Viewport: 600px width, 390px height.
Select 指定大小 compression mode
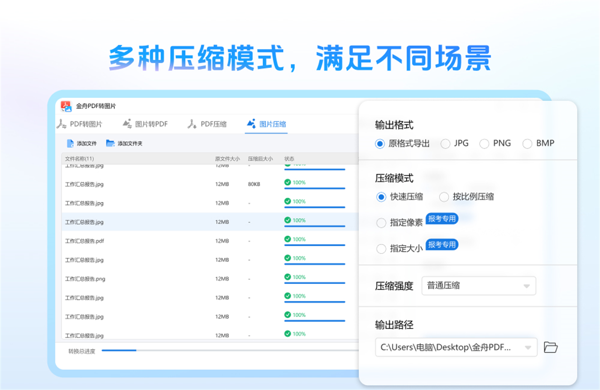point(399,248)
